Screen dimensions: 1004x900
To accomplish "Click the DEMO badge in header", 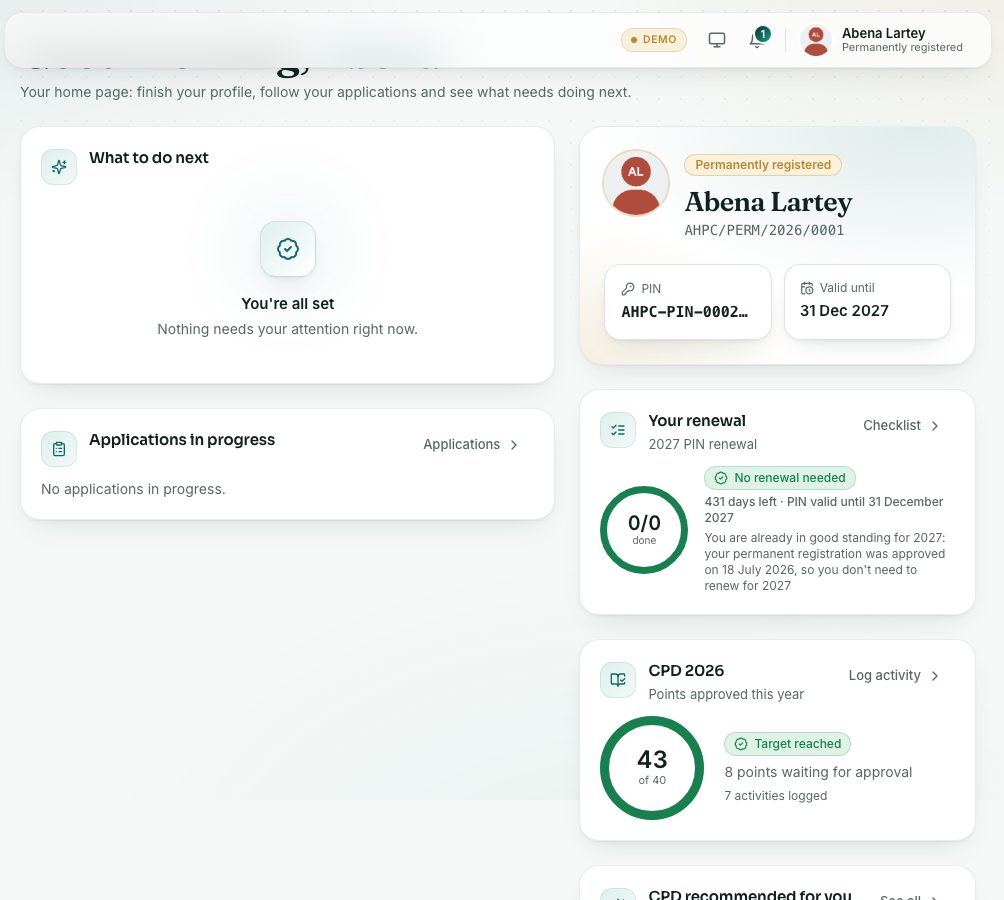I will tap(654, 40).
